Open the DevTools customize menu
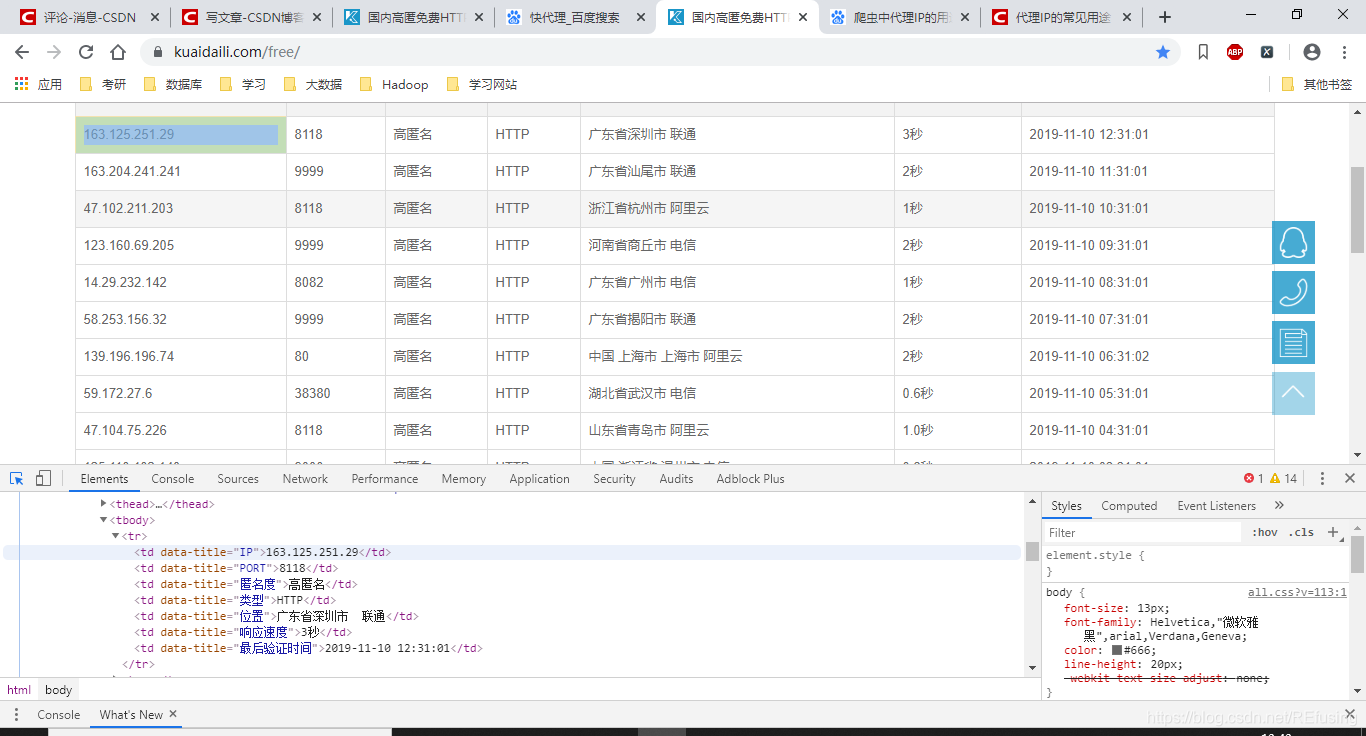Screen dimensions: 1366x736 (1322, 479)
